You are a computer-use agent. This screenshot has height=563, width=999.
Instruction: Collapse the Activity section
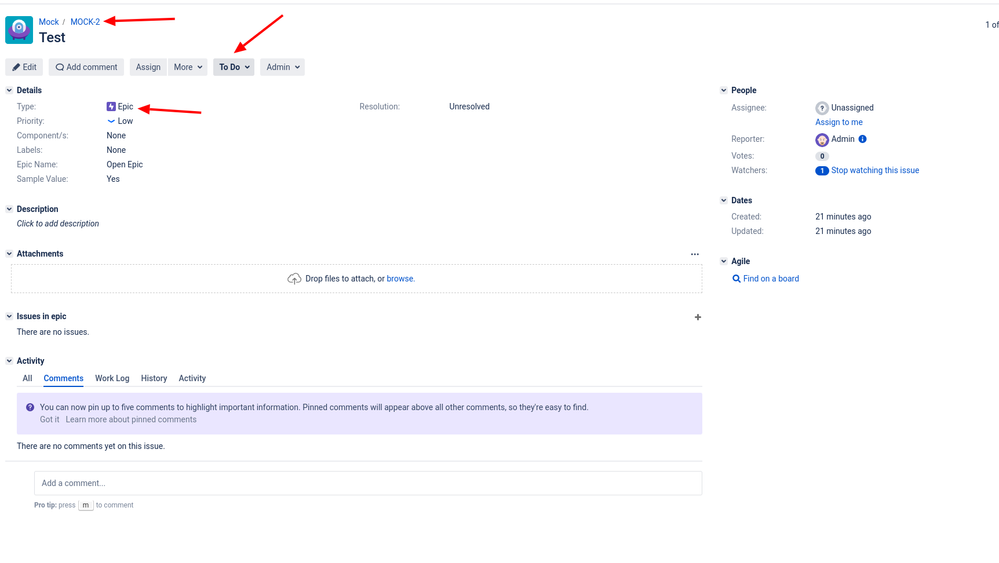(x=10, y=360)
